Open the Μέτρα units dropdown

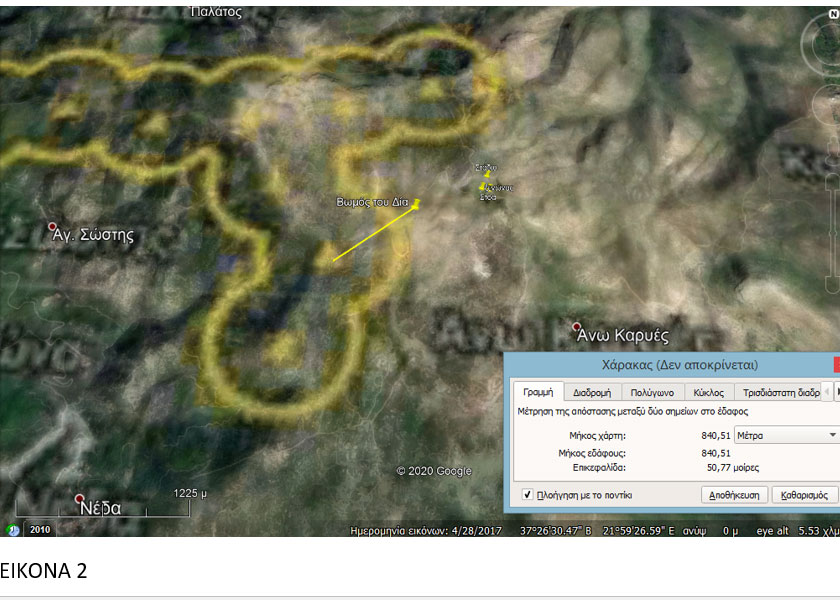tap(786, 435)
